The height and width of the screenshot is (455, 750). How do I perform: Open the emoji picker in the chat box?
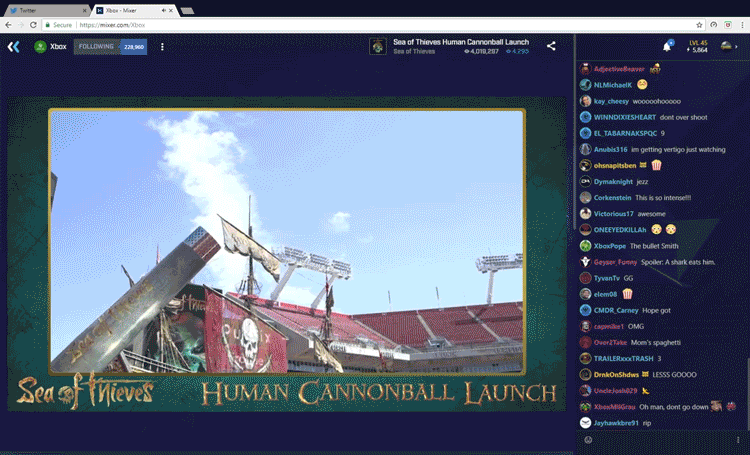(588, 439)
